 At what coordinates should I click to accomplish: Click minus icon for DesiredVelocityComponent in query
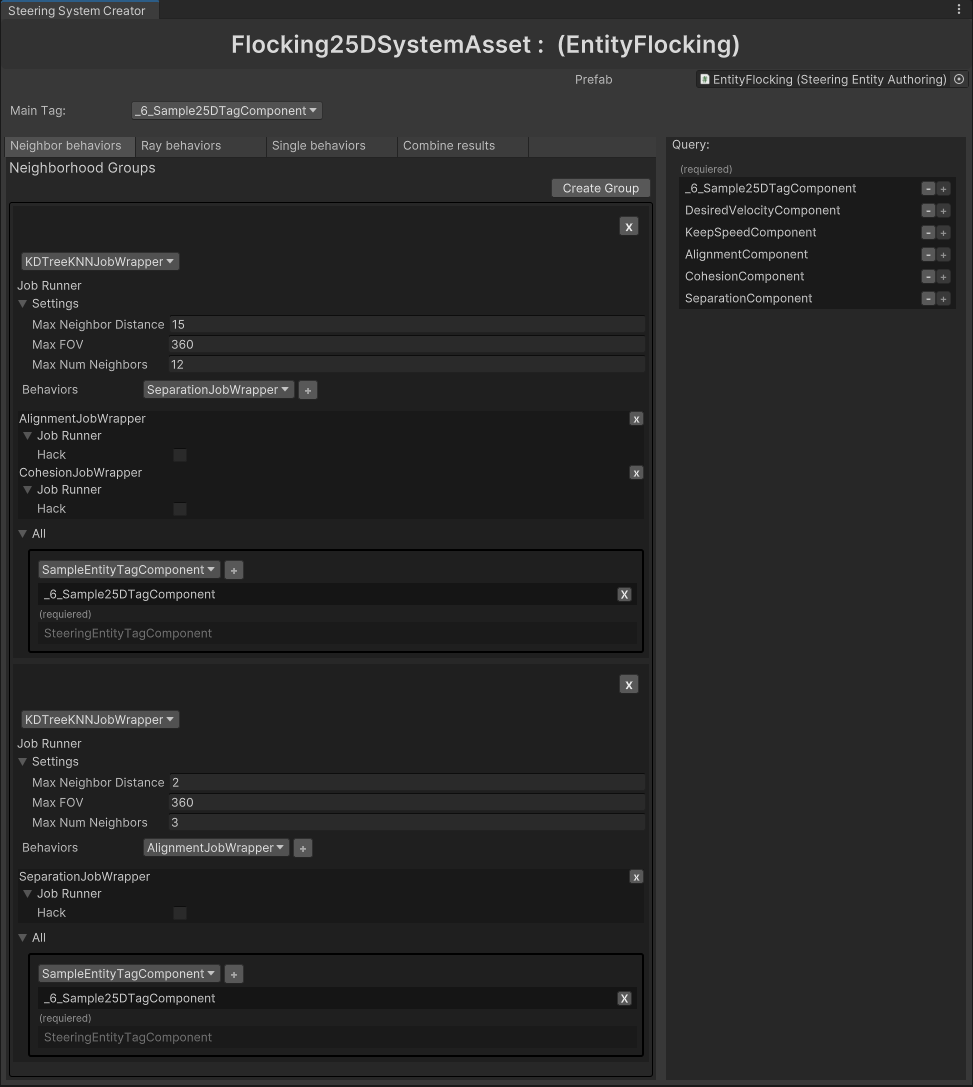coord(928,211)
